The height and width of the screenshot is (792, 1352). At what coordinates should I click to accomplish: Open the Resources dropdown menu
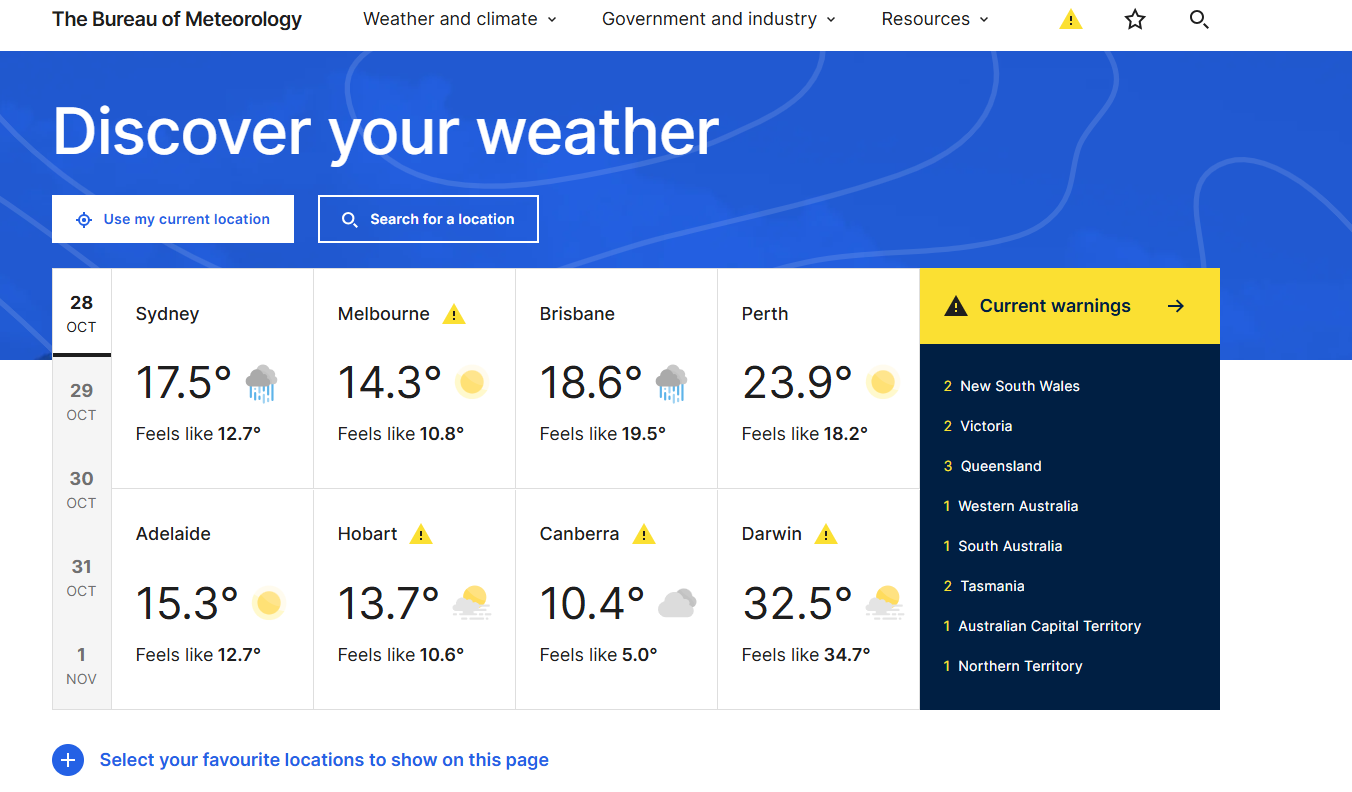coord(934,19)
